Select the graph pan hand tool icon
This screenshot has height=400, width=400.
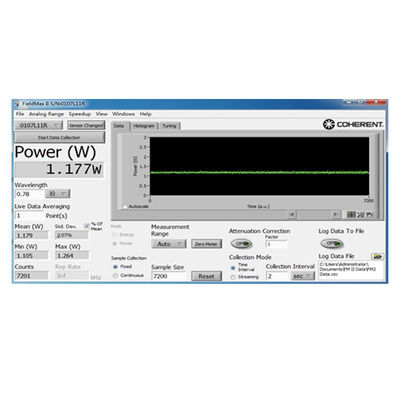[369, 215]
